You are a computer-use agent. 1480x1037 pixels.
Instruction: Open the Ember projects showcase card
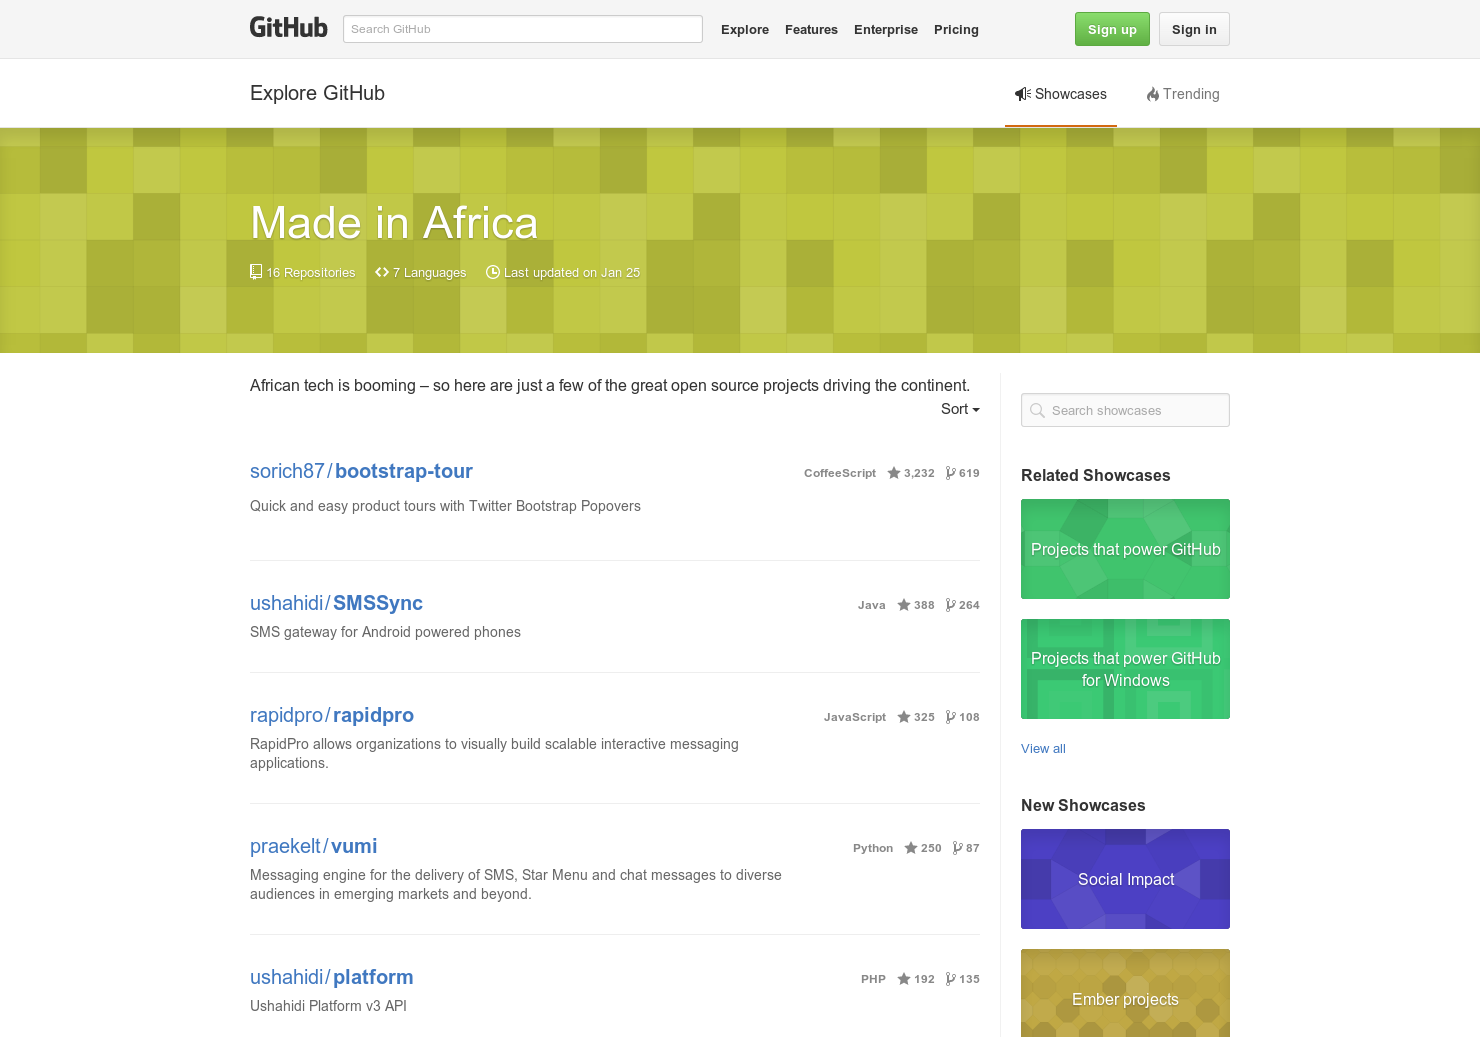coord(1125,993)
